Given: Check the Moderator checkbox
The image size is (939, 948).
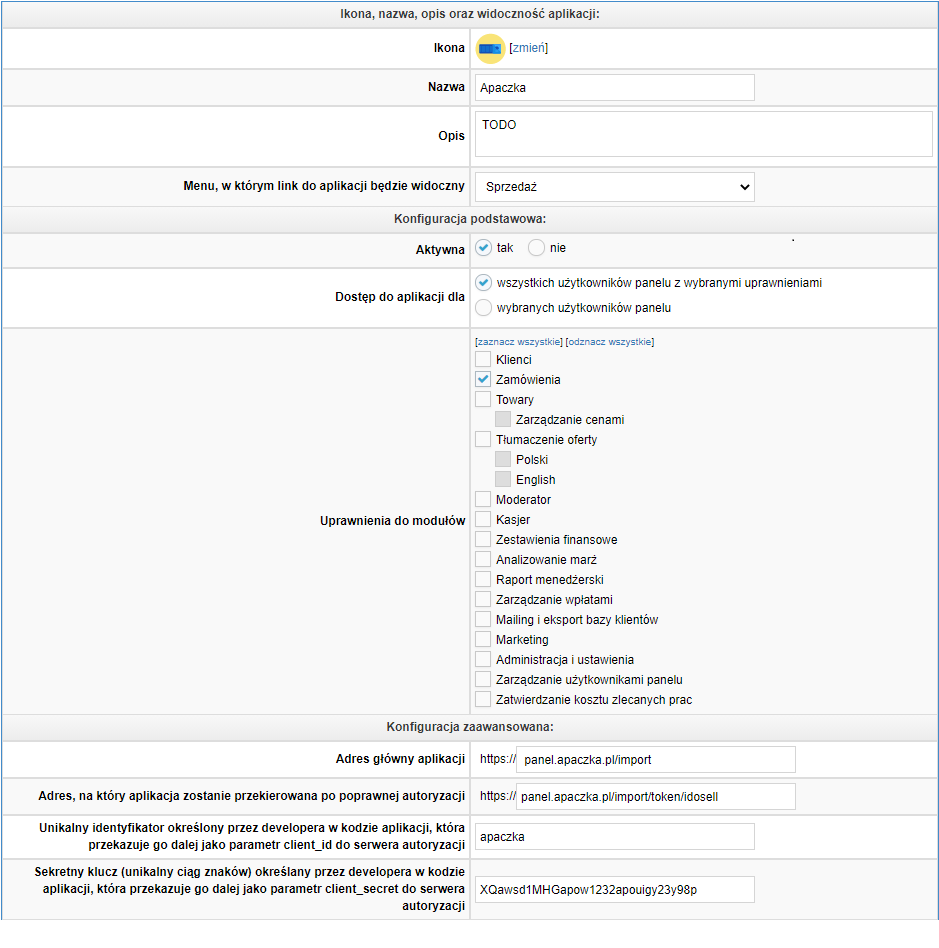Looking at the screenshot, I should tap(483, 500).
